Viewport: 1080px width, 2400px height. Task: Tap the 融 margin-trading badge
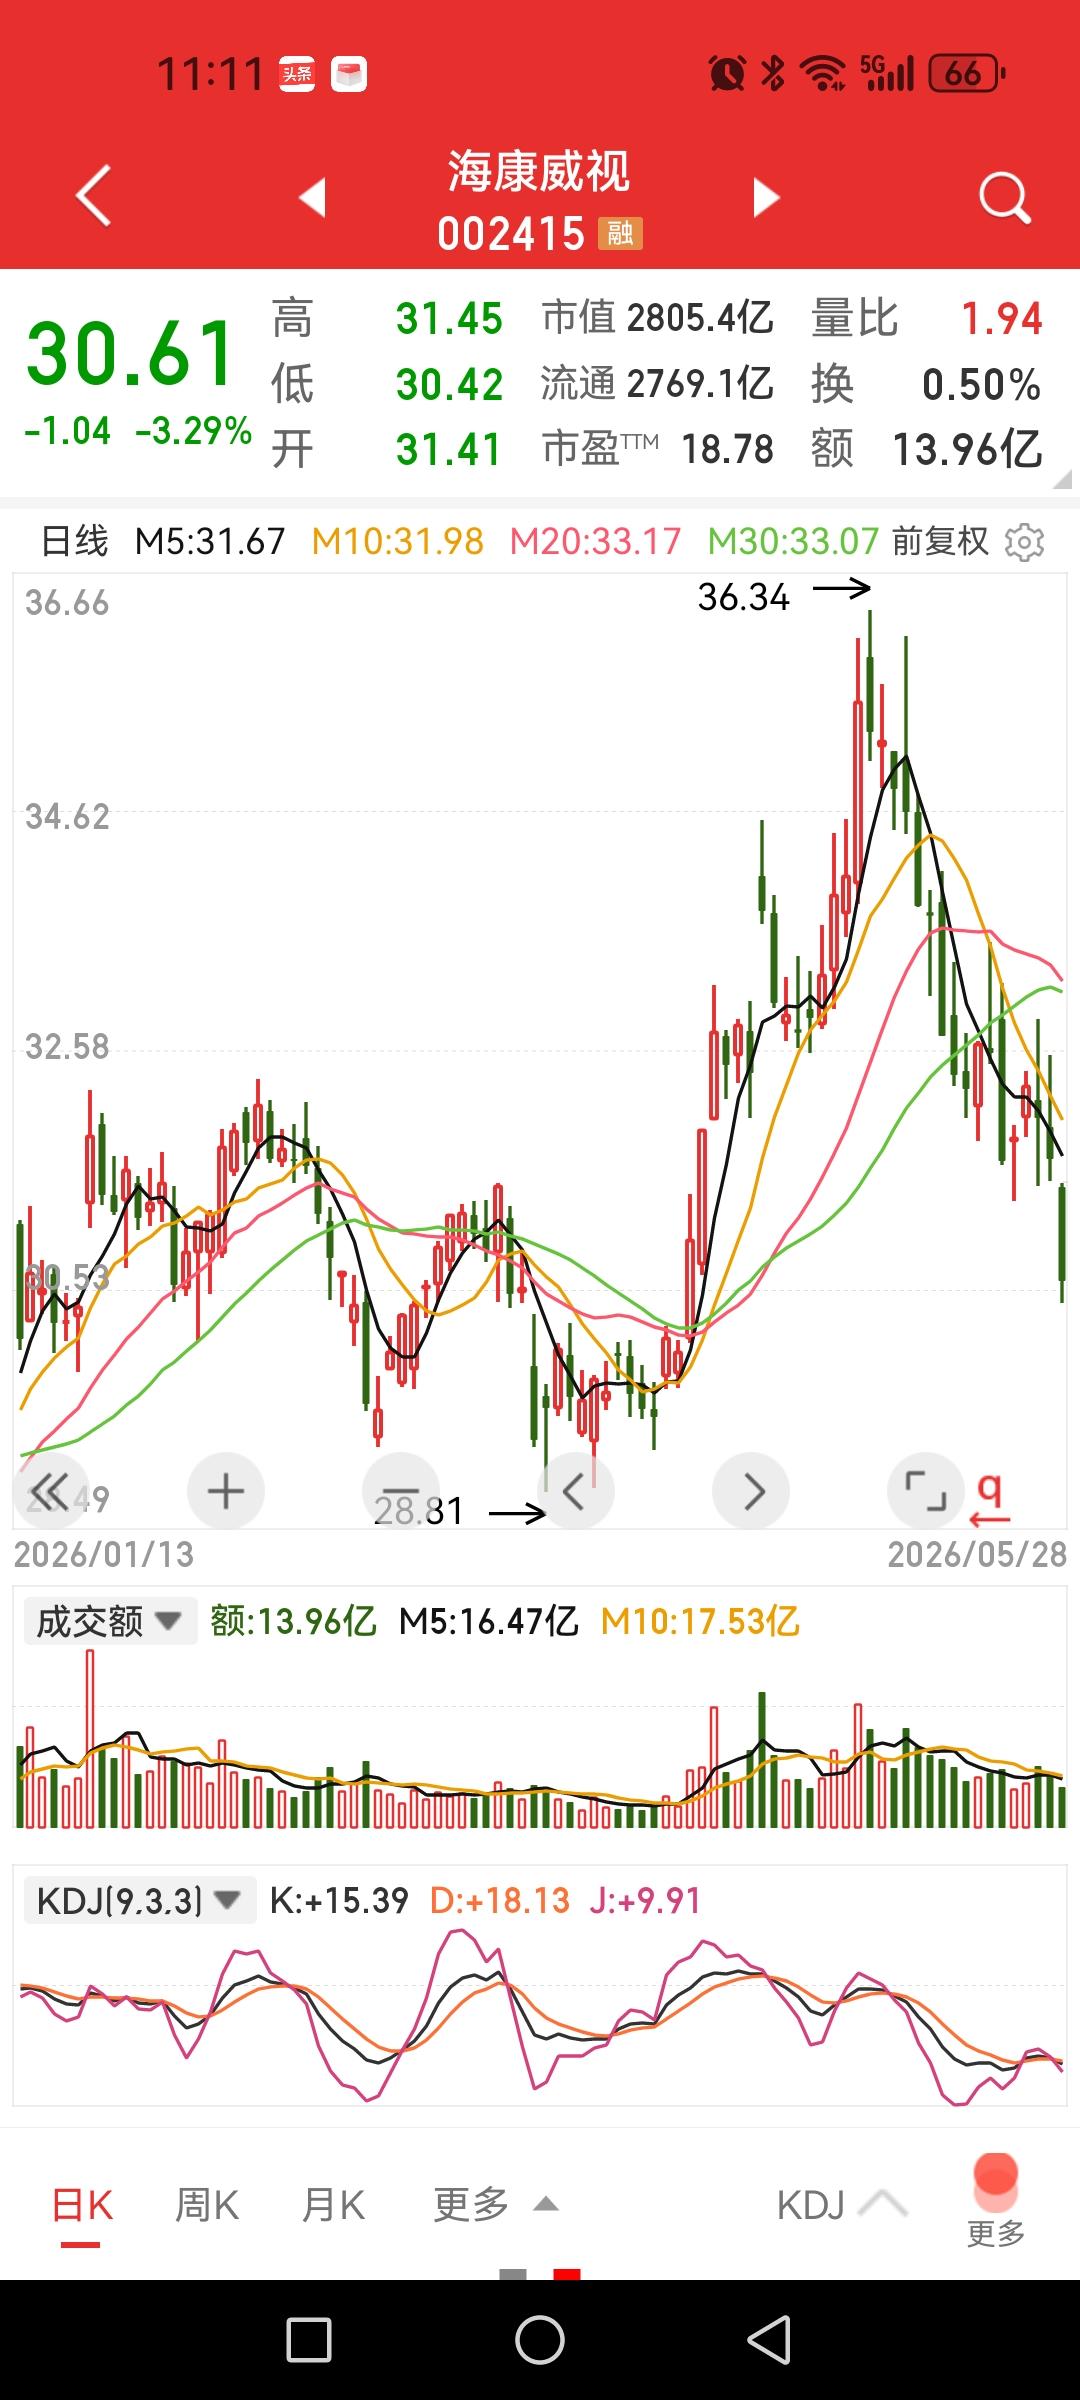click(620, 234)
